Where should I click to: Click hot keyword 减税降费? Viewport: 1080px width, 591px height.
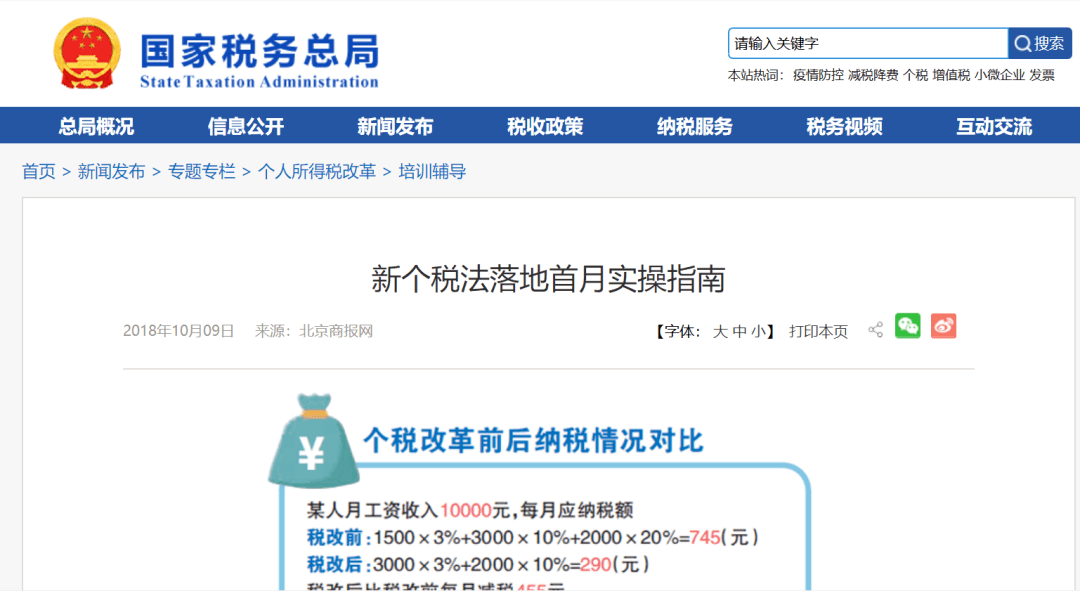click(873, 75)
